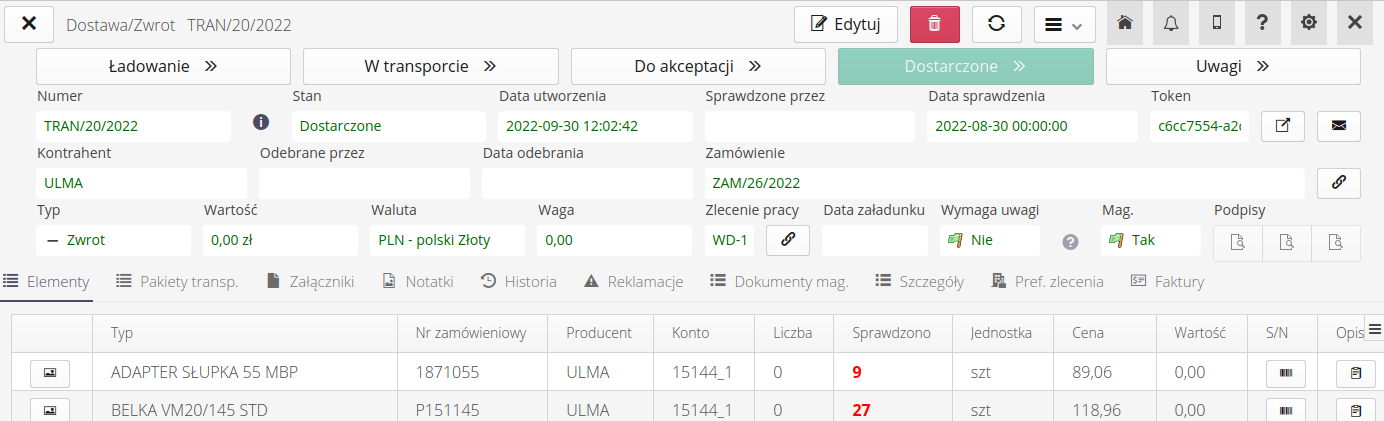Click the red trash delete button
Viewport: 1384px width, 421px height.
click(x=934, y=24)
